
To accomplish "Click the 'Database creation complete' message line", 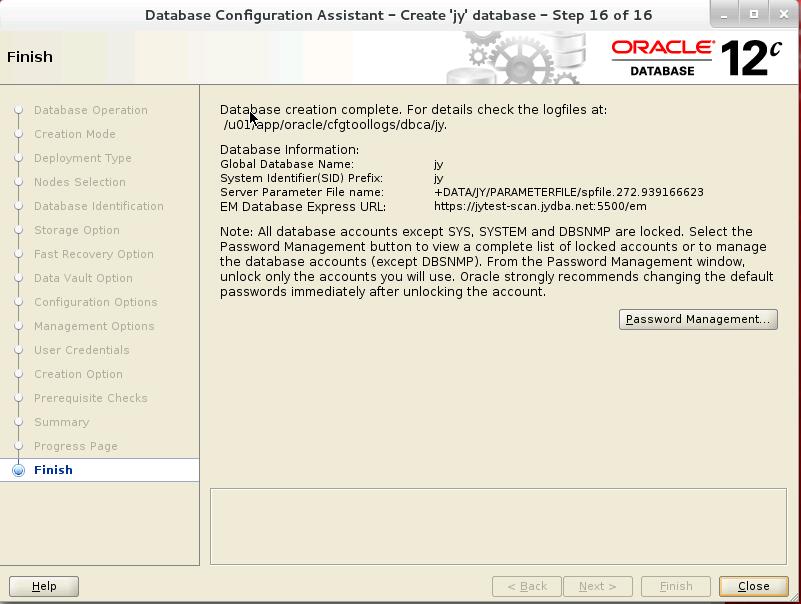I will click(413, 110).
